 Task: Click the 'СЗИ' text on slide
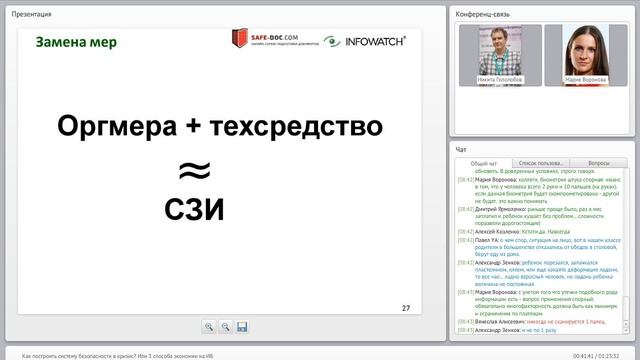click(x=194, y=209)
